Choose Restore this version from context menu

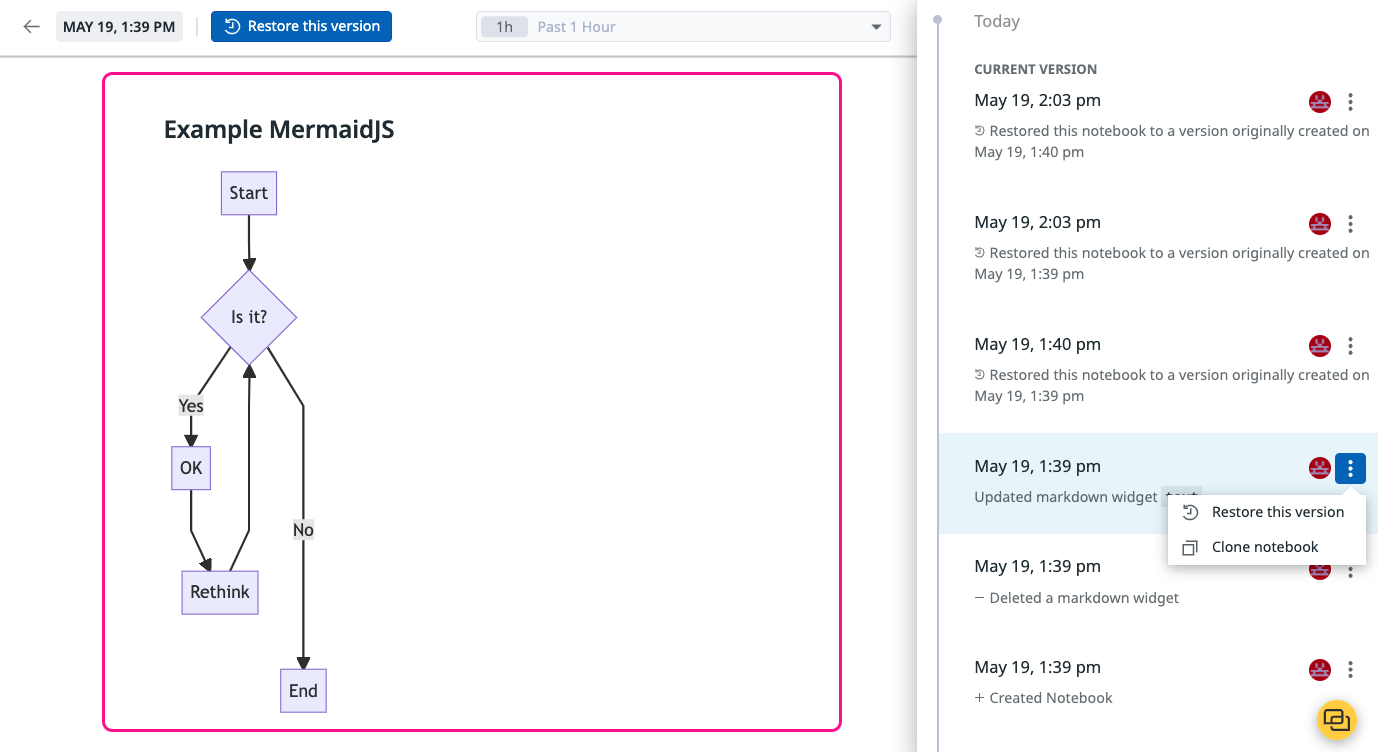[x=1266, y=512]
